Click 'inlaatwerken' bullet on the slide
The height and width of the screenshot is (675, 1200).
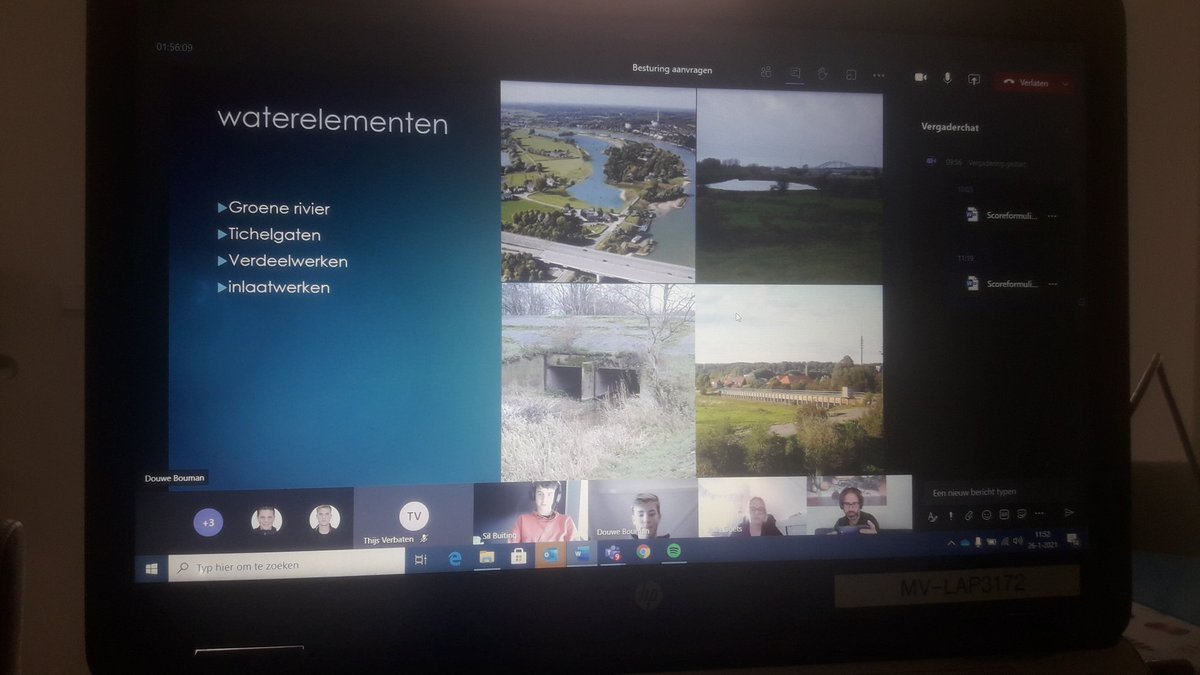tap(279, 287)
